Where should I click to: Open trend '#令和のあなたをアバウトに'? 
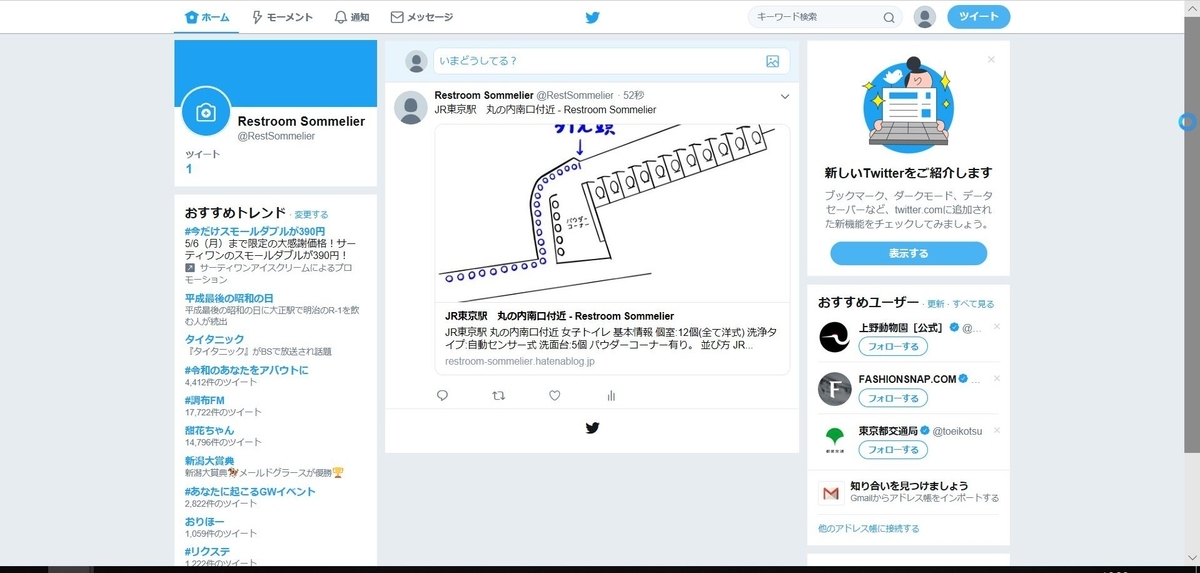(247, 370)
